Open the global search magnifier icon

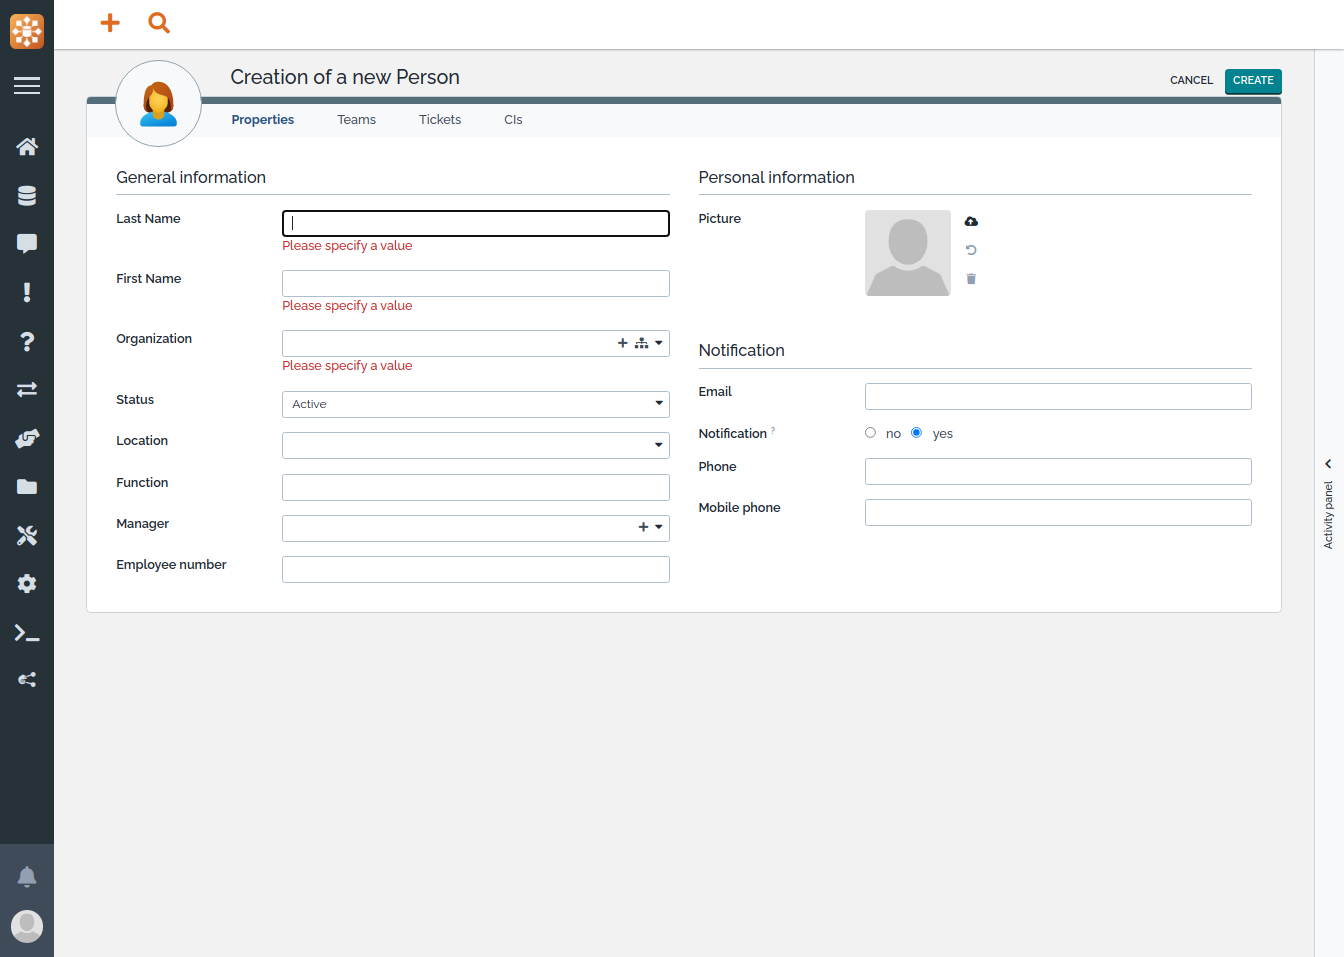(158, 22)
